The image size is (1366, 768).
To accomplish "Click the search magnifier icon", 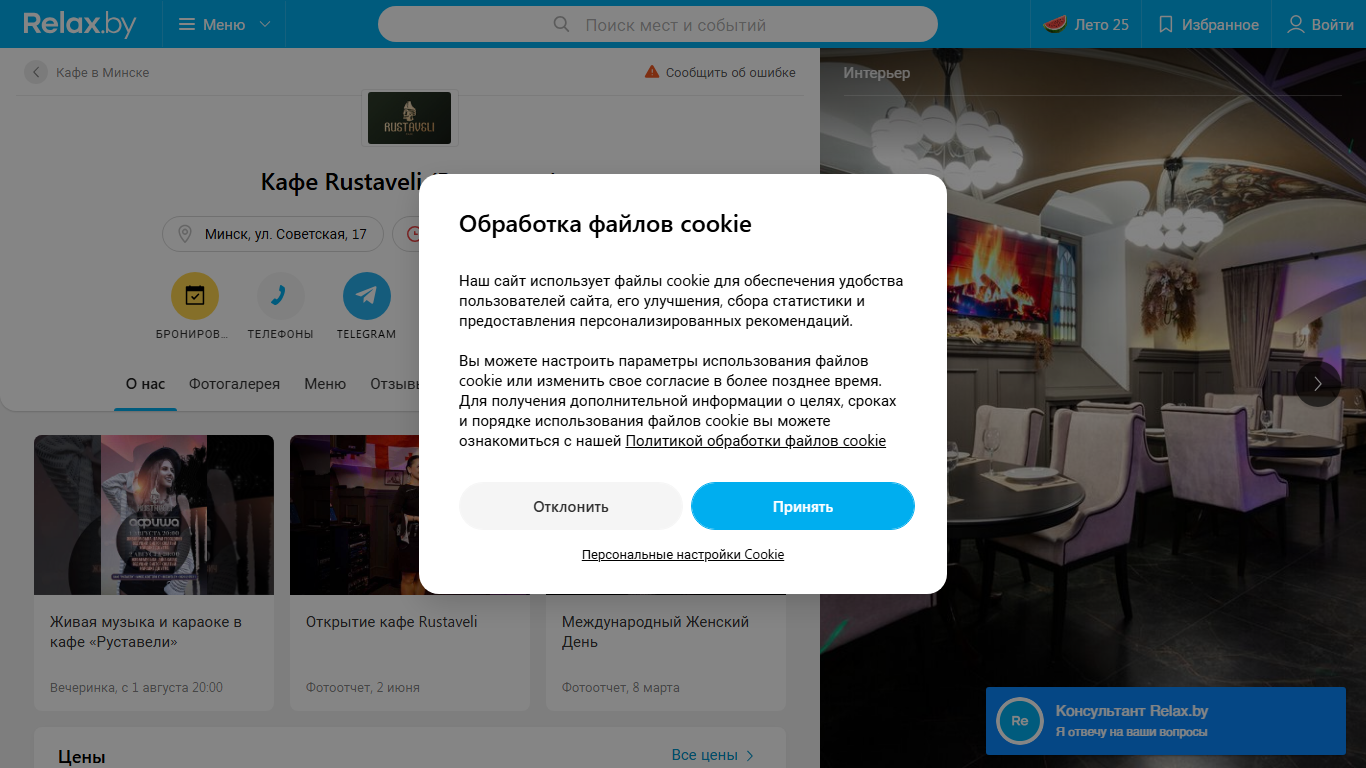I will [562, 24].
